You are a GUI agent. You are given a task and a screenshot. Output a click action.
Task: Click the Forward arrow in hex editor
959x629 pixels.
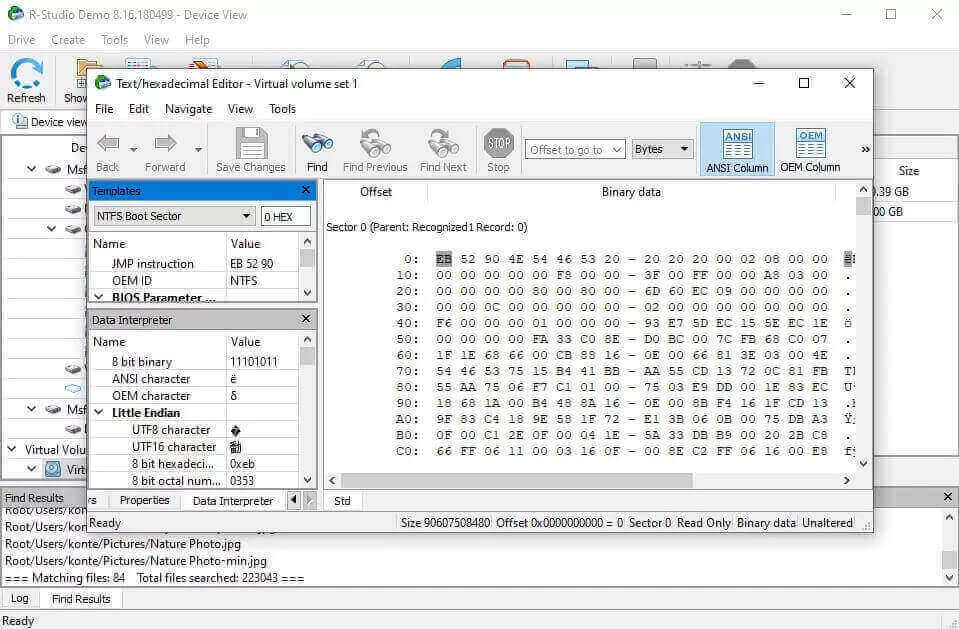click(165, 144)
